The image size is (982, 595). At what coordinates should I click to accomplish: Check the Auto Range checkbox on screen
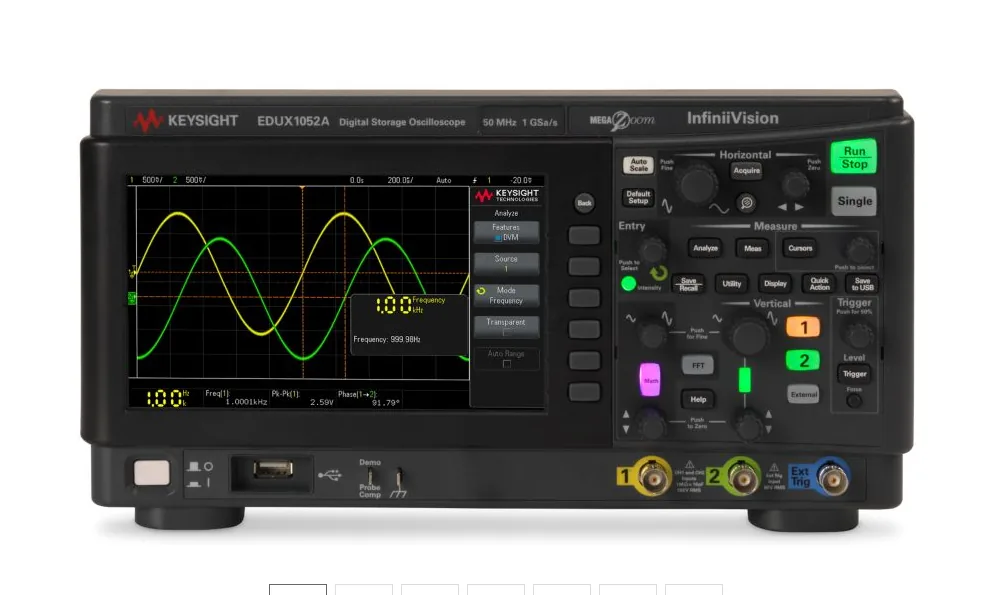[x=507, y=364]
